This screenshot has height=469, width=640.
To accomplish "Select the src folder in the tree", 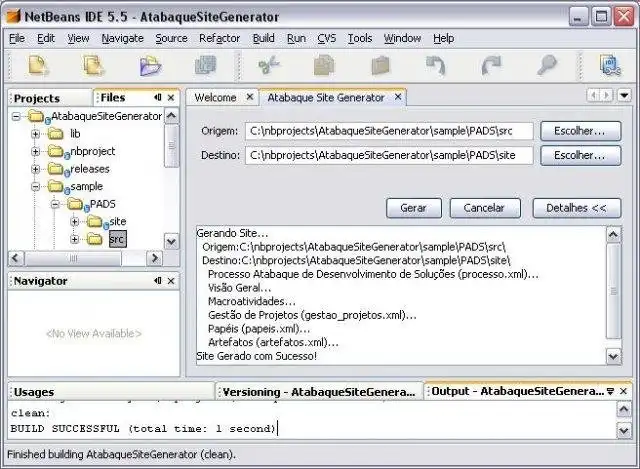I will (x=118, y=239).
